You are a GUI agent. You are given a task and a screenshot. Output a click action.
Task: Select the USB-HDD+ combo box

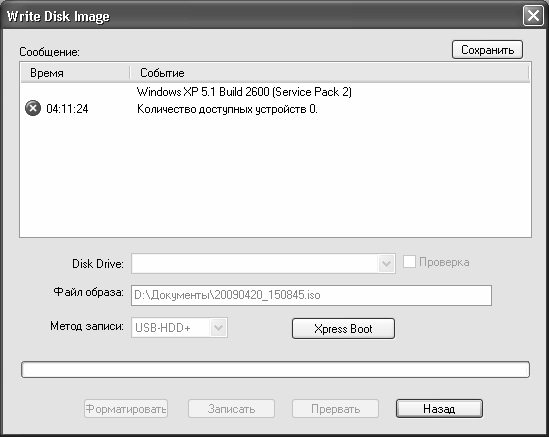pos(179,328)
